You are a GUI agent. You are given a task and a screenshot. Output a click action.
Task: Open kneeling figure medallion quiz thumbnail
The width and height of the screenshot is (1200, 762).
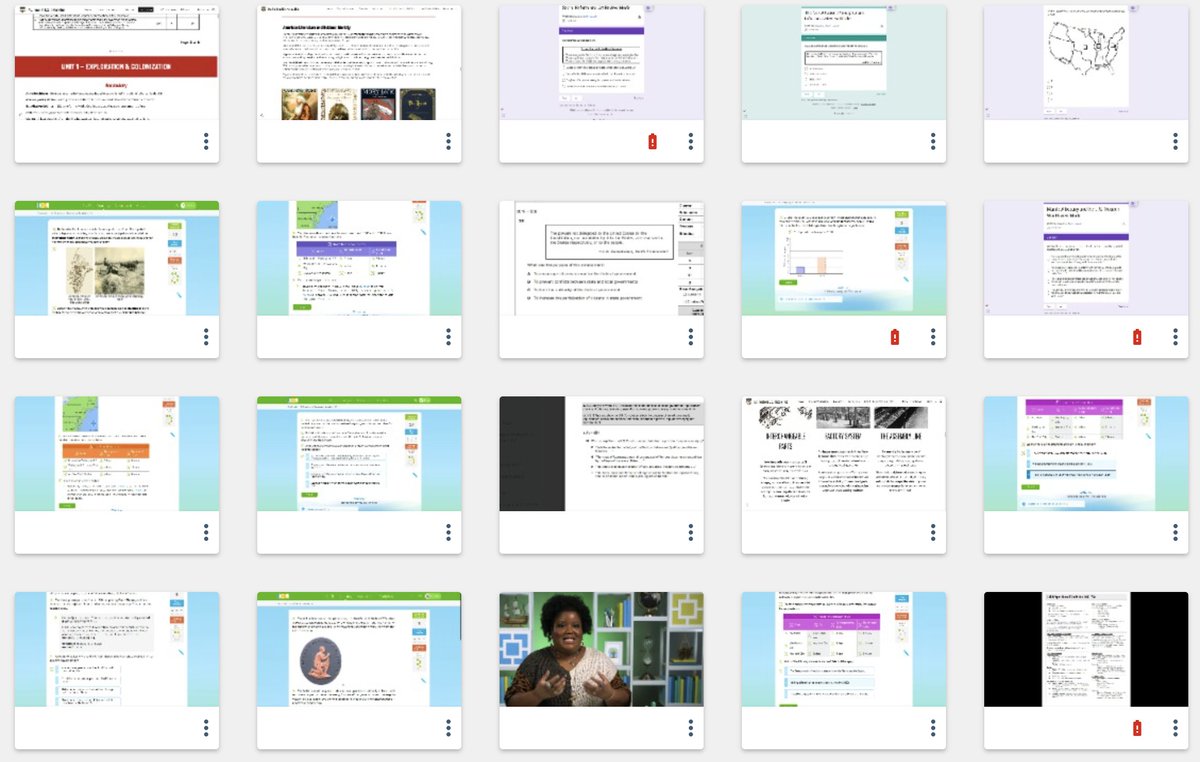coord(359,649)
